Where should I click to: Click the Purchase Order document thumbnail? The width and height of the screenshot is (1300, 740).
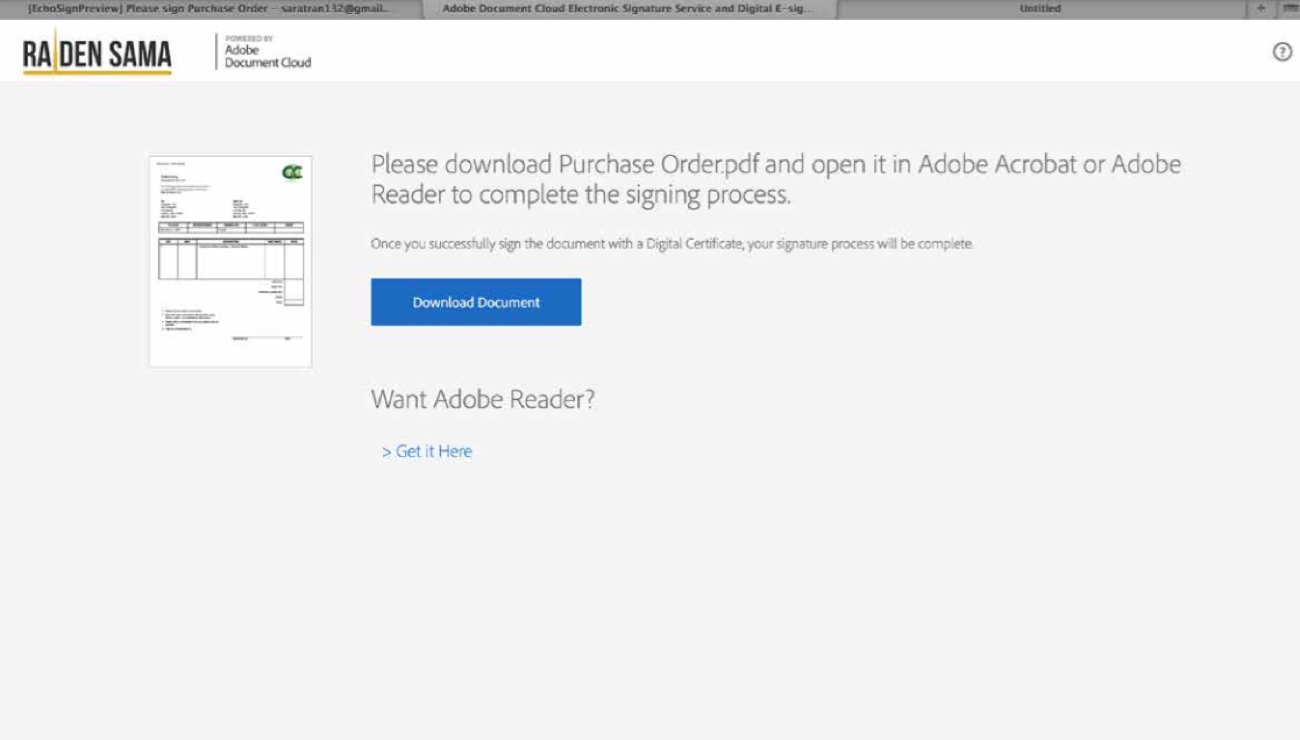click(230, 261)
